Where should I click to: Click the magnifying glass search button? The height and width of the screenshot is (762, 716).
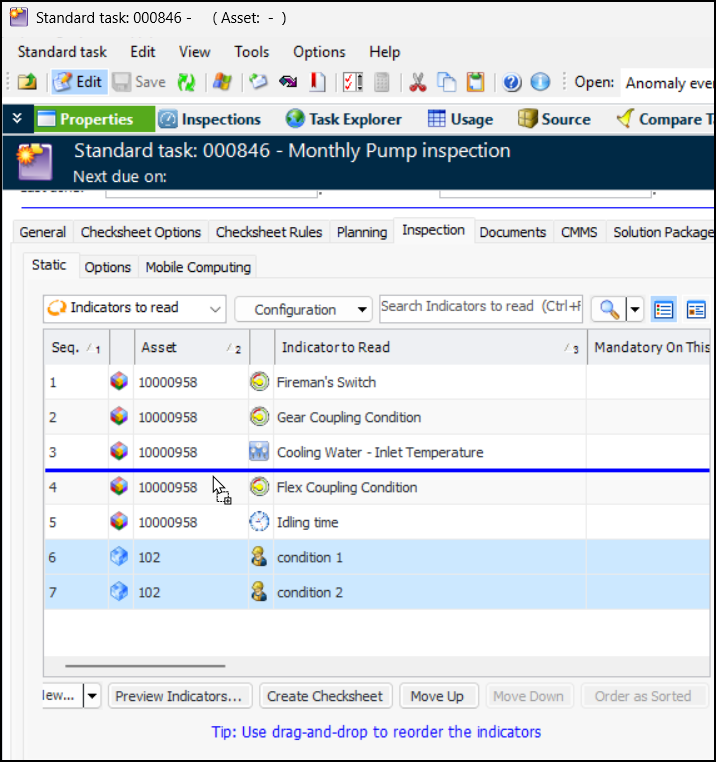coord(609,310)
